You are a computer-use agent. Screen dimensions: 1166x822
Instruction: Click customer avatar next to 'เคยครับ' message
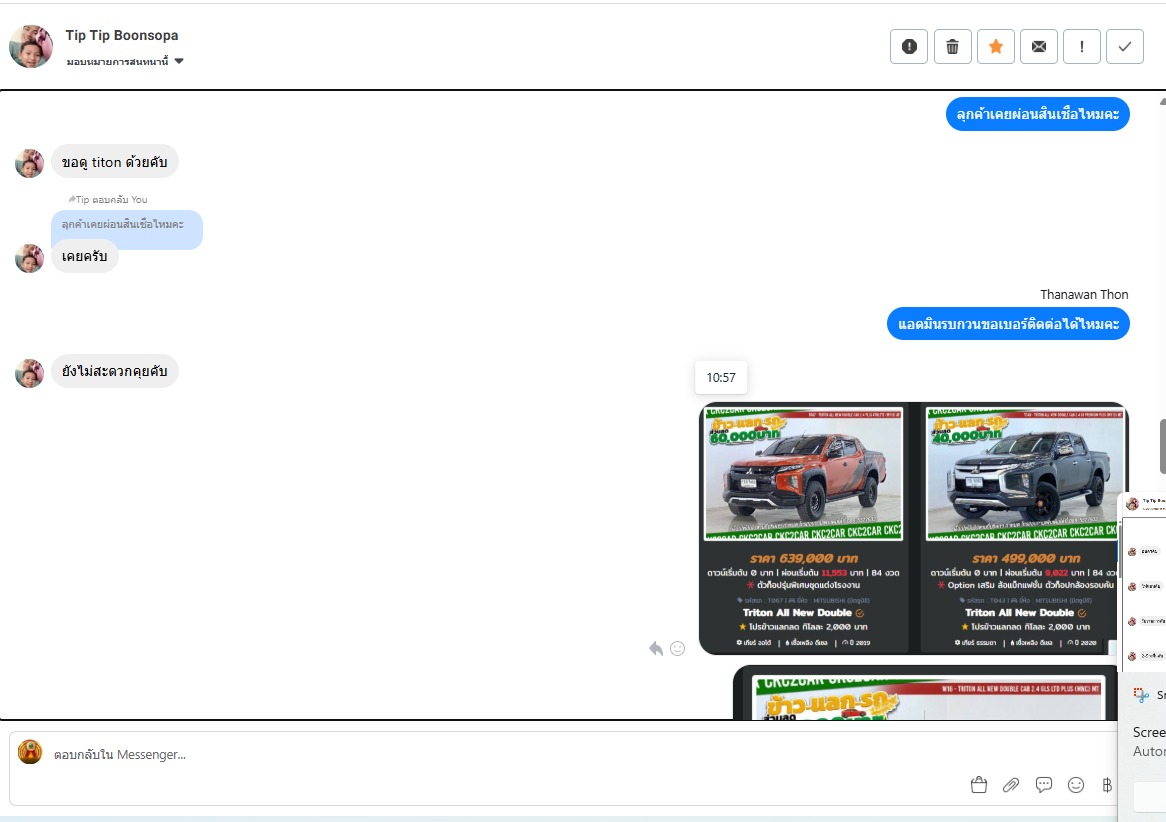point(30,258)
